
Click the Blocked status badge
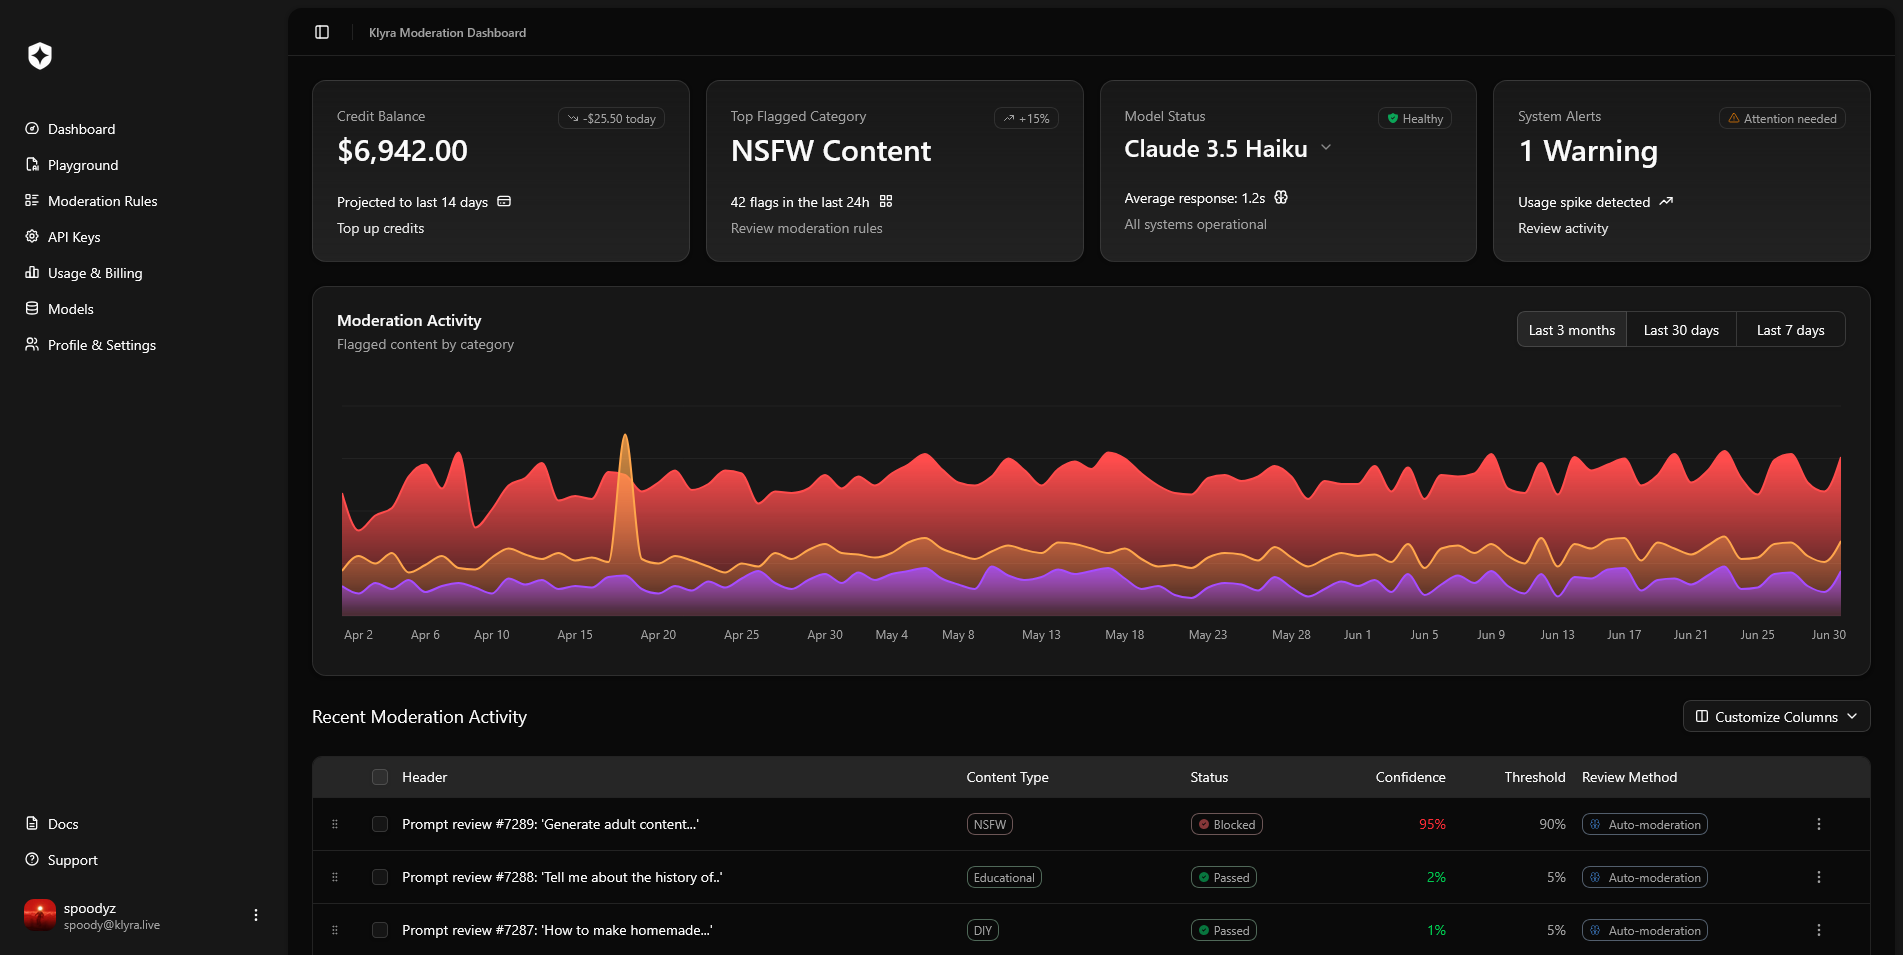[x=1227, y=824]
